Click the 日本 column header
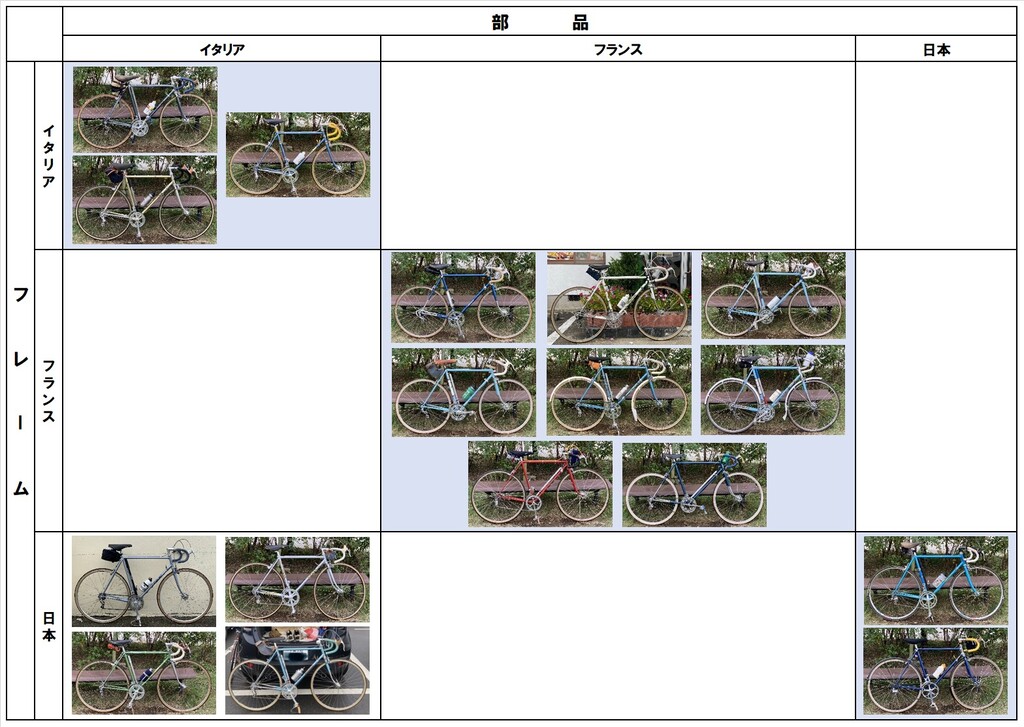The height and width of the screenshot is (727, 1024). tap(936, 49)
